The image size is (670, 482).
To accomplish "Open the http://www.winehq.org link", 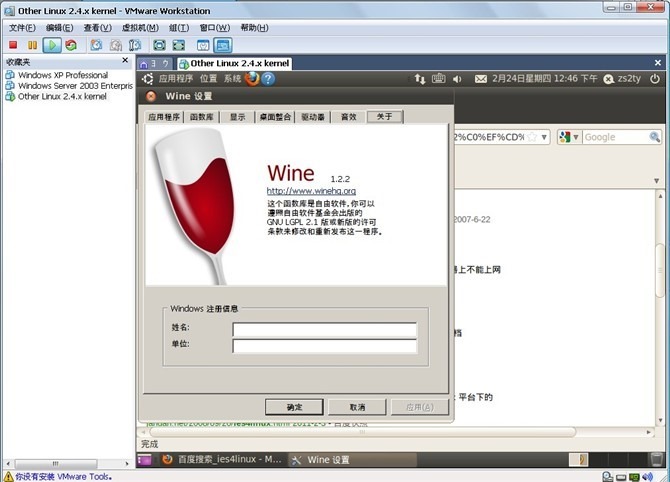I will 311,191.
